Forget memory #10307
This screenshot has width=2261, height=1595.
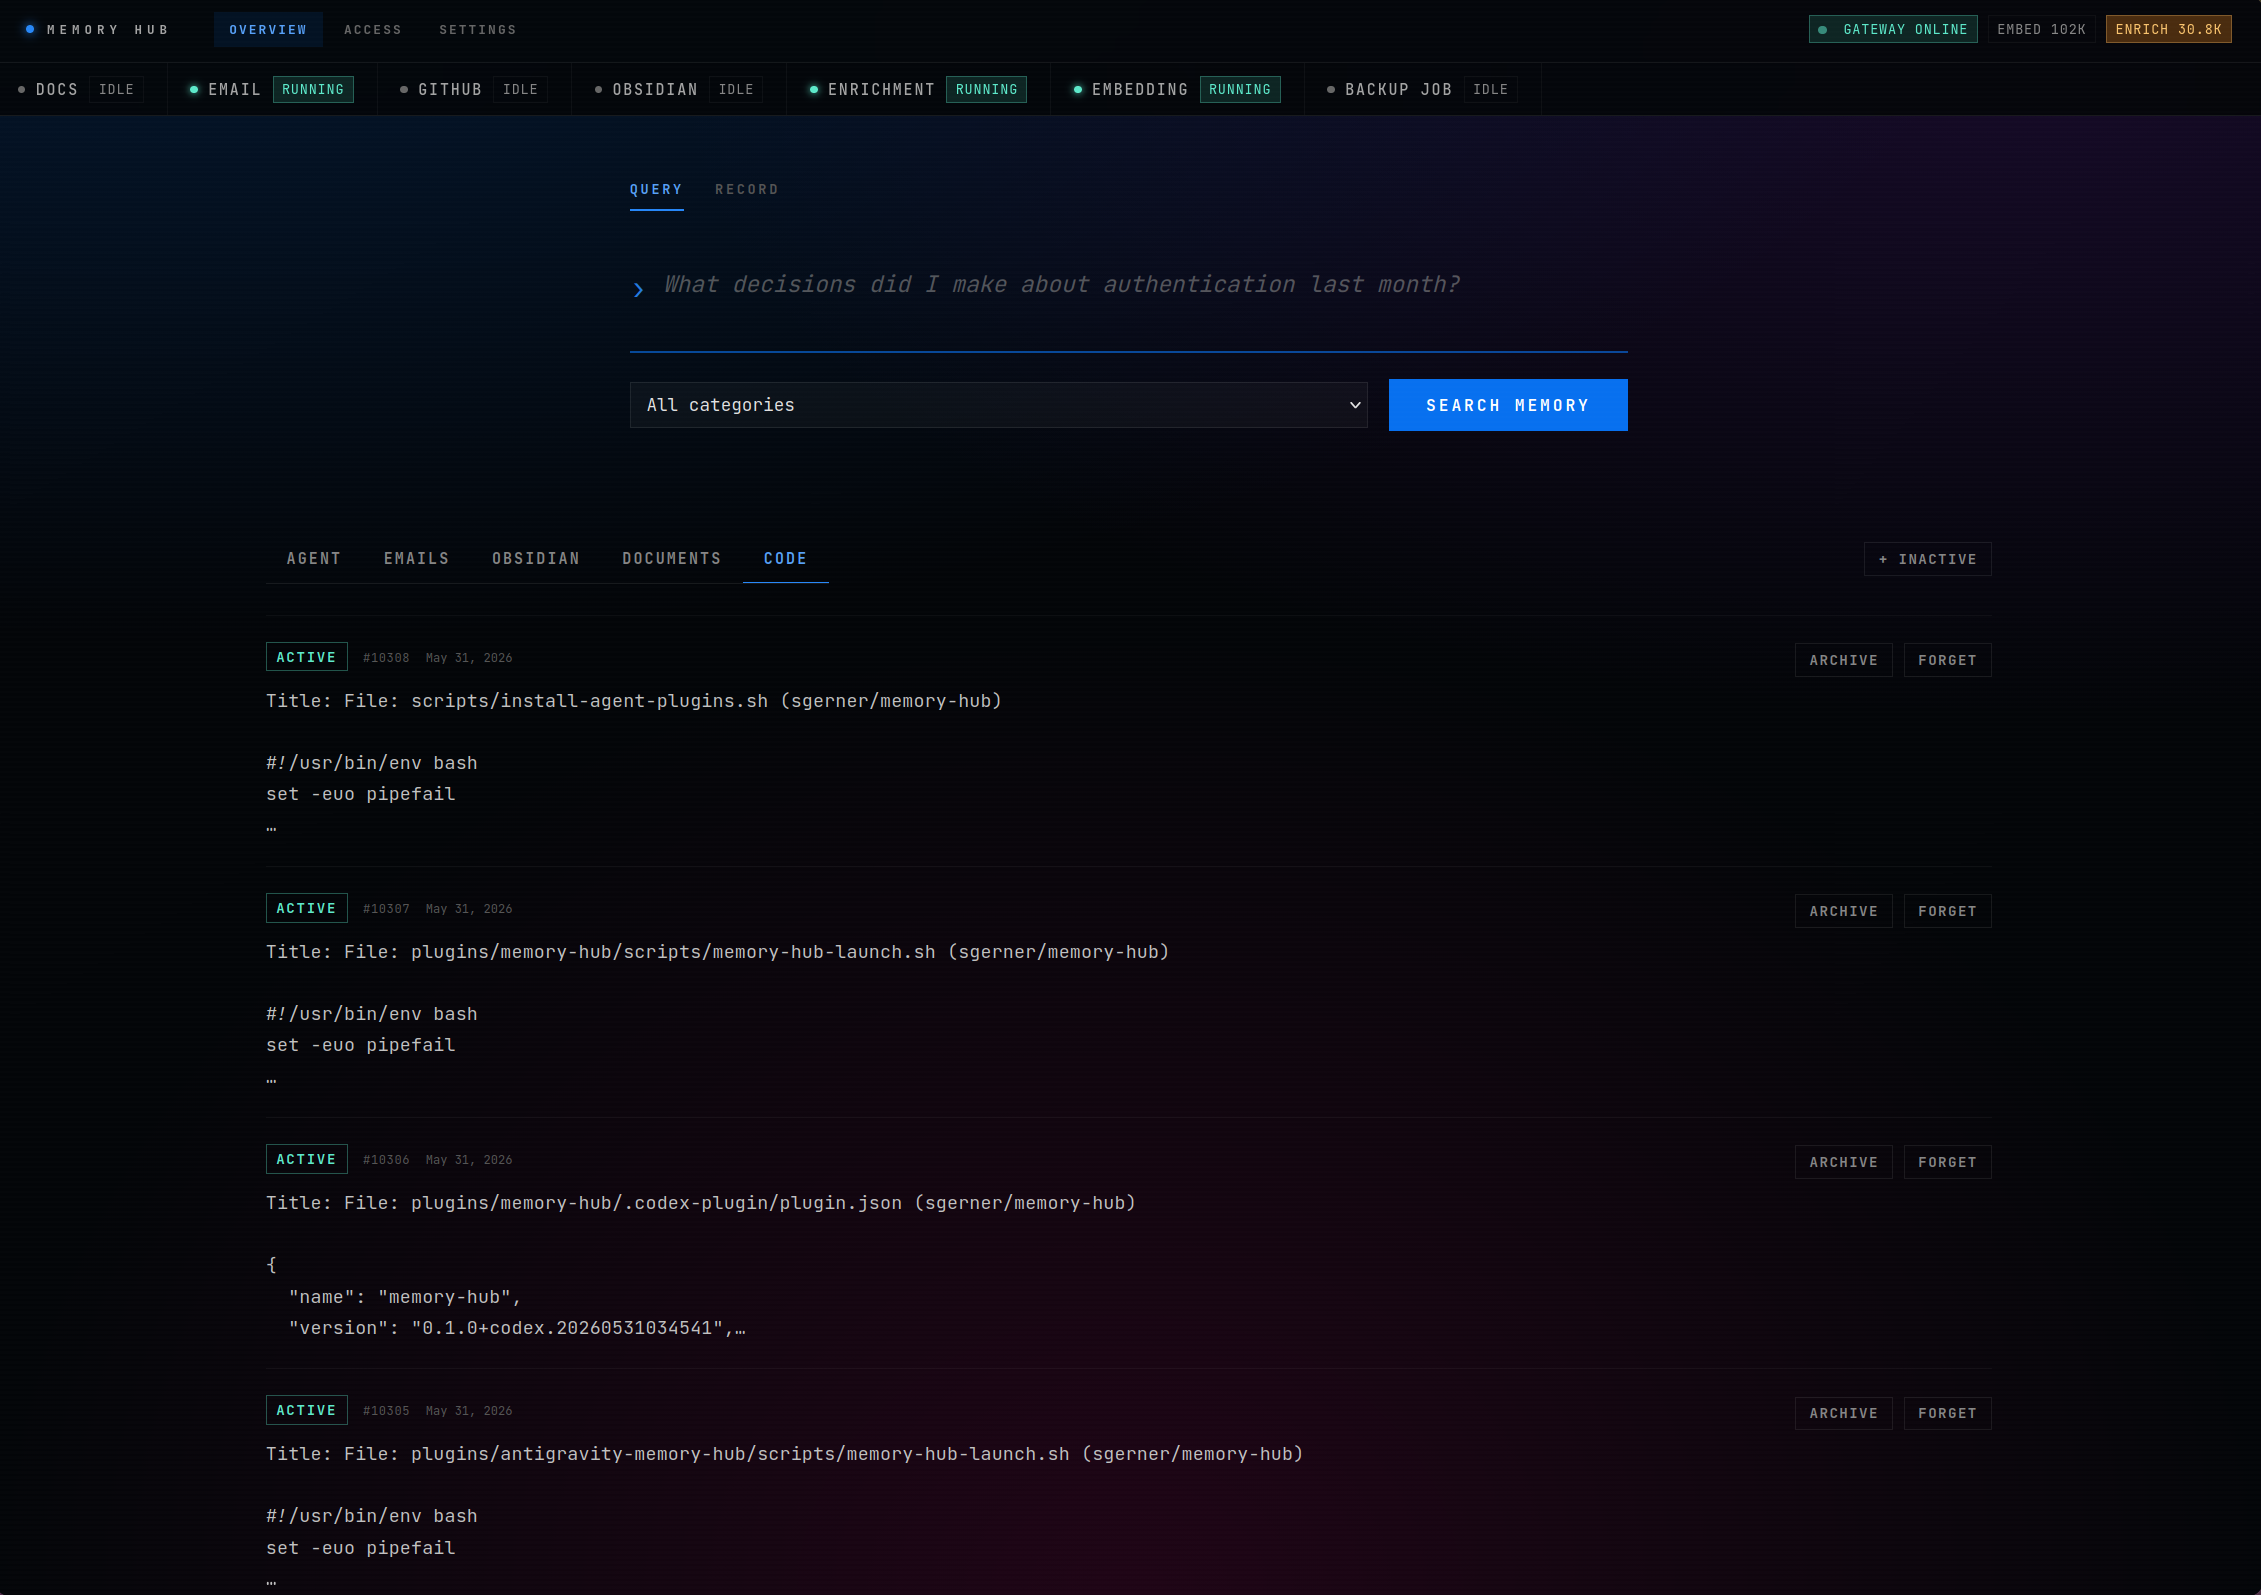(x=1947, y=911)
